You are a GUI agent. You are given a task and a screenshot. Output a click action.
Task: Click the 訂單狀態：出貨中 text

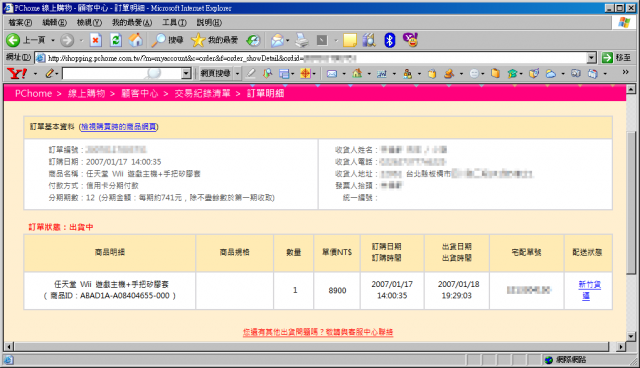click(61, 227)
